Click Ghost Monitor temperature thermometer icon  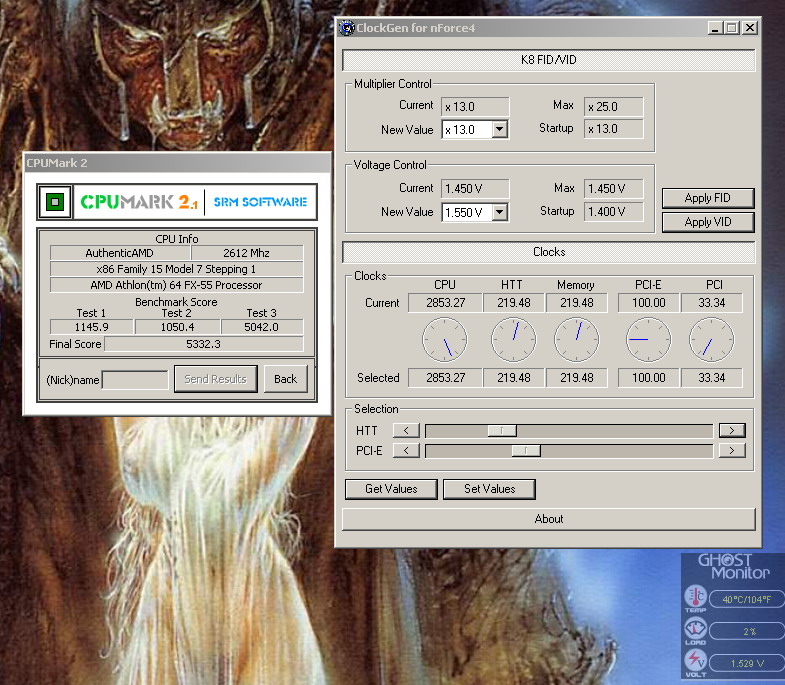coord(695,596)
